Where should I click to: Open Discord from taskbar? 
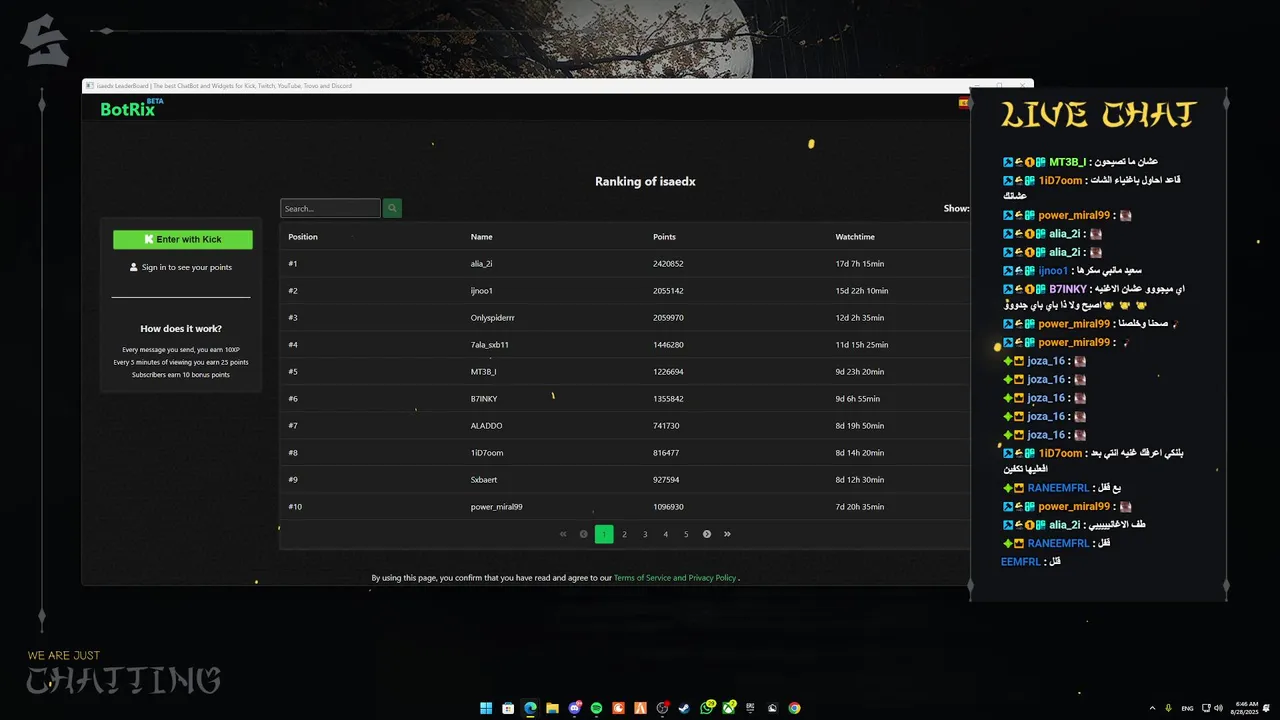pos(574,708)
